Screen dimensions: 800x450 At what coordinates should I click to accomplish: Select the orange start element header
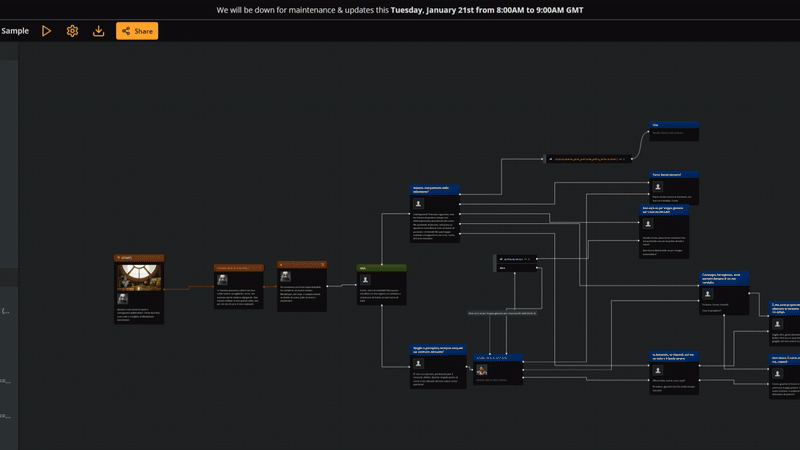point(139,258)
